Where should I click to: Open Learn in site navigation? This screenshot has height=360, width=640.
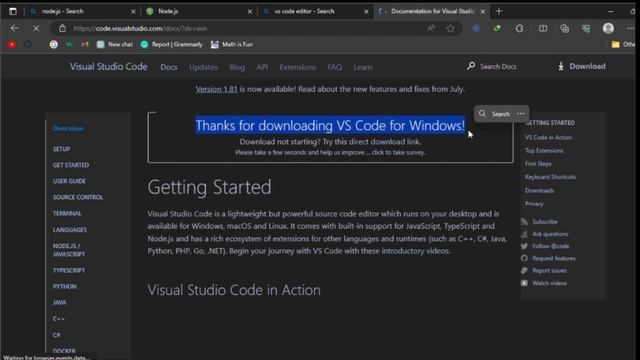362,67
